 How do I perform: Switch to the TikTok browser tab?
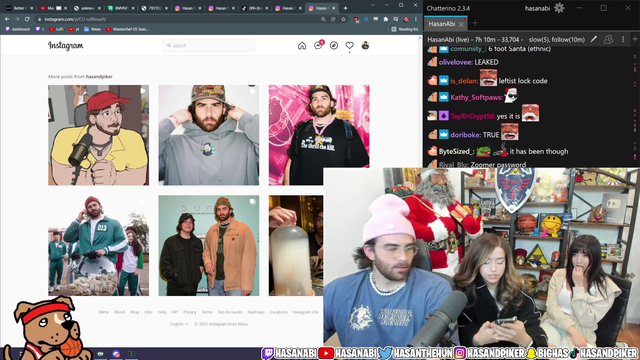point(255,8)
